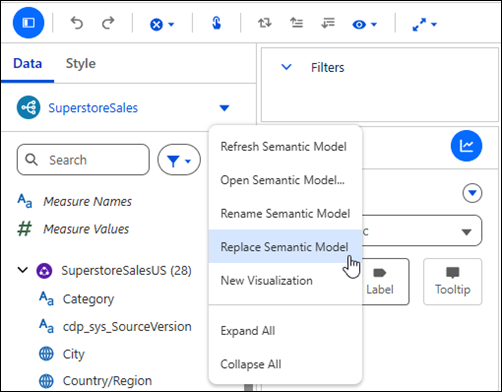The width and height of the screenshot is (502, 392).
Task: Select the Category field
Action: pyautogui.click(x=88, y=299)
